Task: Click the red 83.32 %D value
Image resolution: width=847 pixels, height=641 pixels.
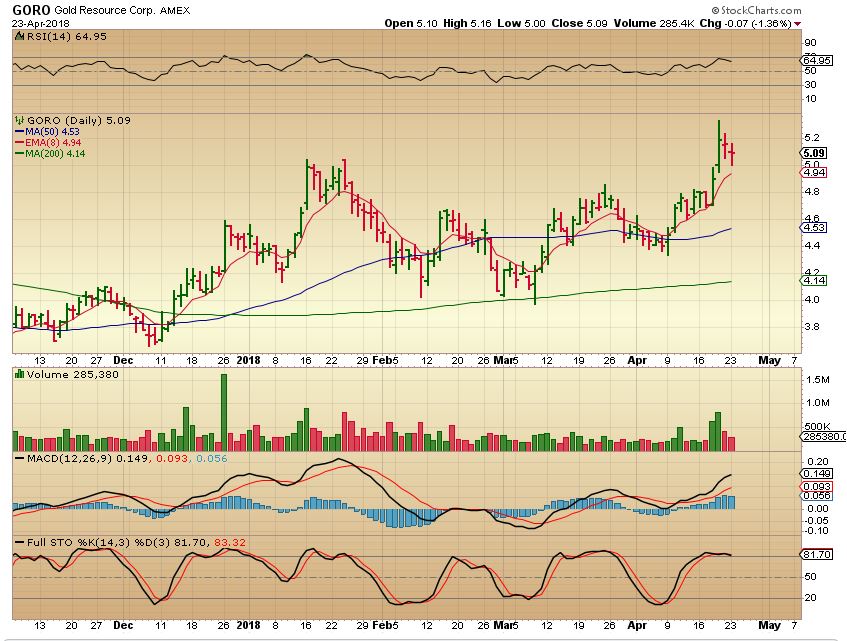Action: (x=230, y=542)
